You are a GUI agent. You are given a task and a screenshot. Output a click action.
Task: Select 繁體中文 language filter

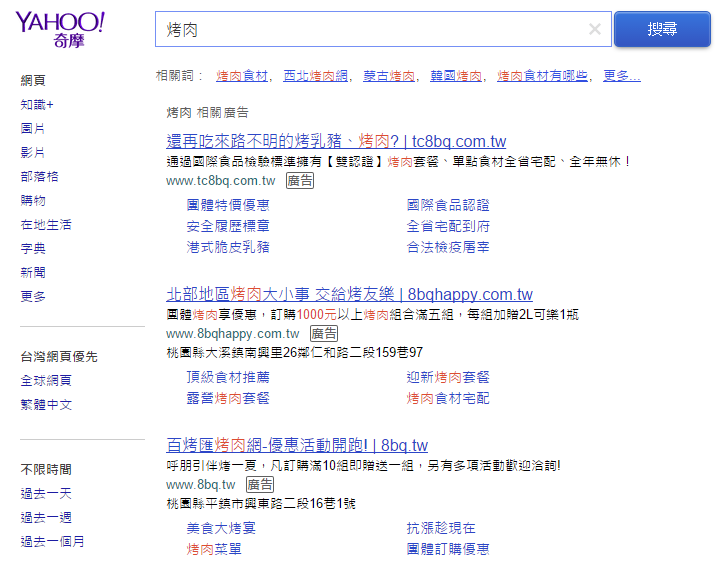[x=46, y=404]
